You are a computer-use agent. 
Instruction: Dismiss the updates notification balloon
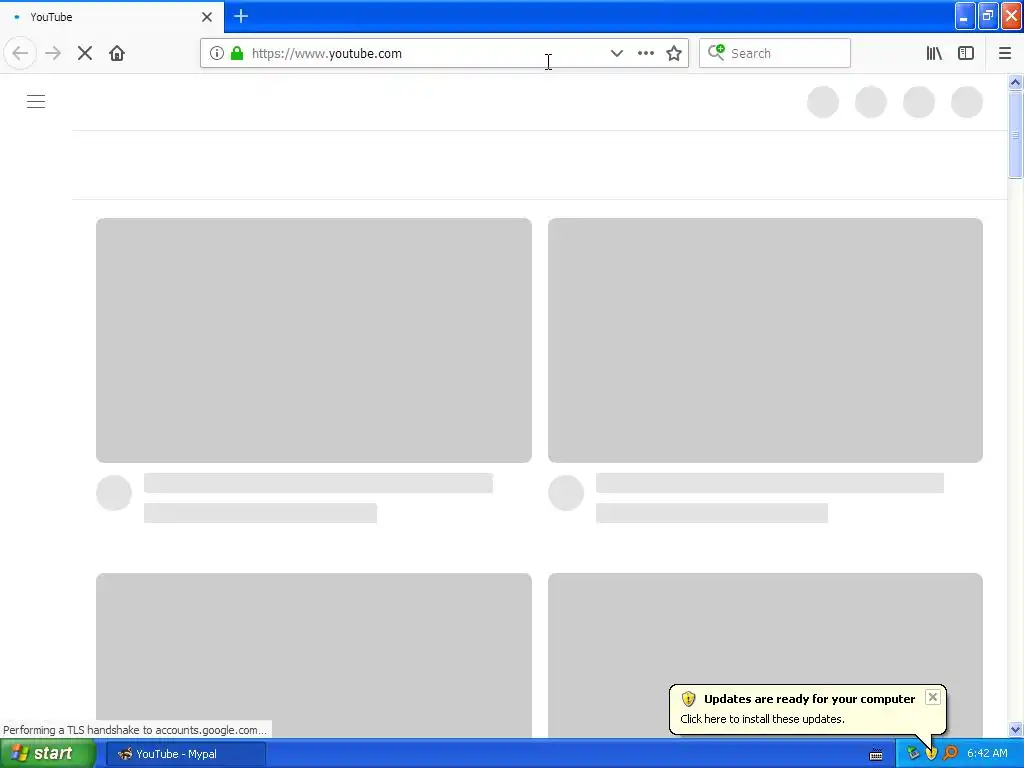pos(933,697)
